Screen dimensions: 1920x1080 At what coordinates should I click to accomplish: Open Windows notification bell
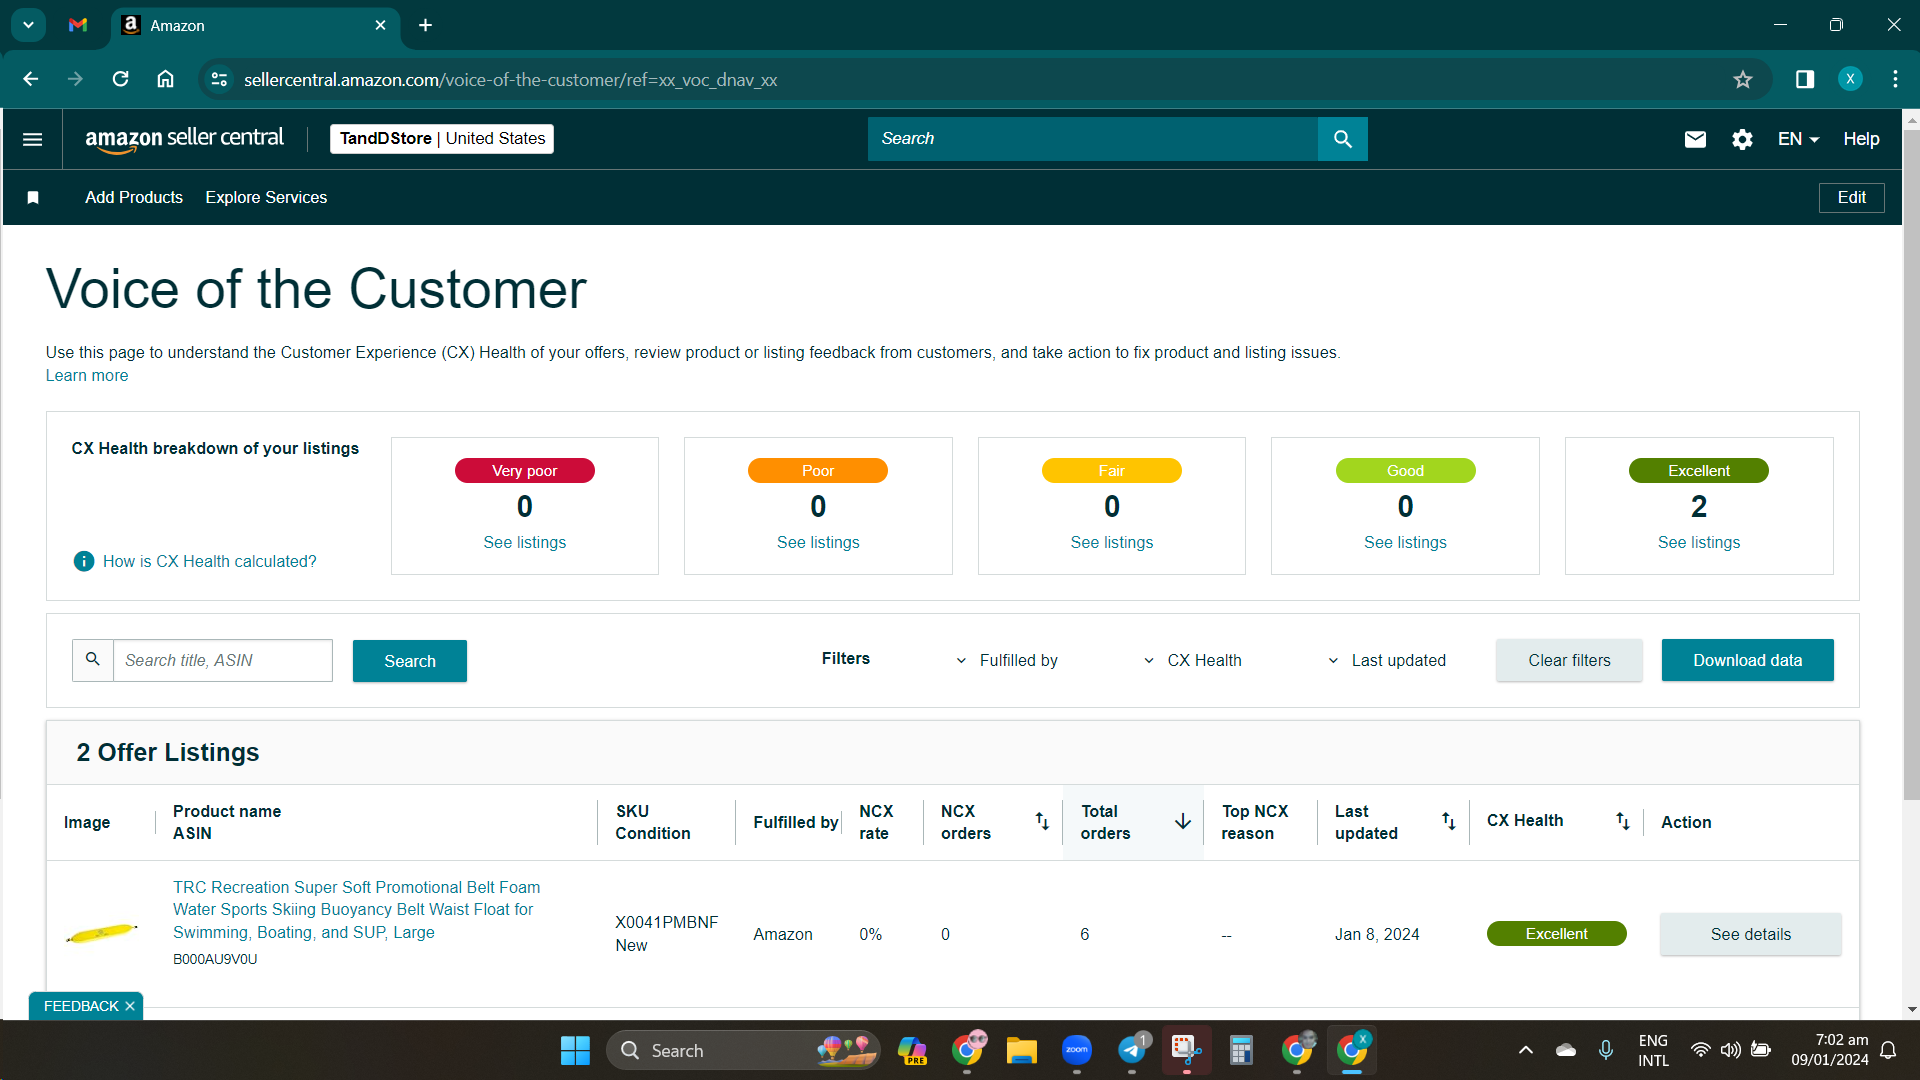point(1888,1050)
